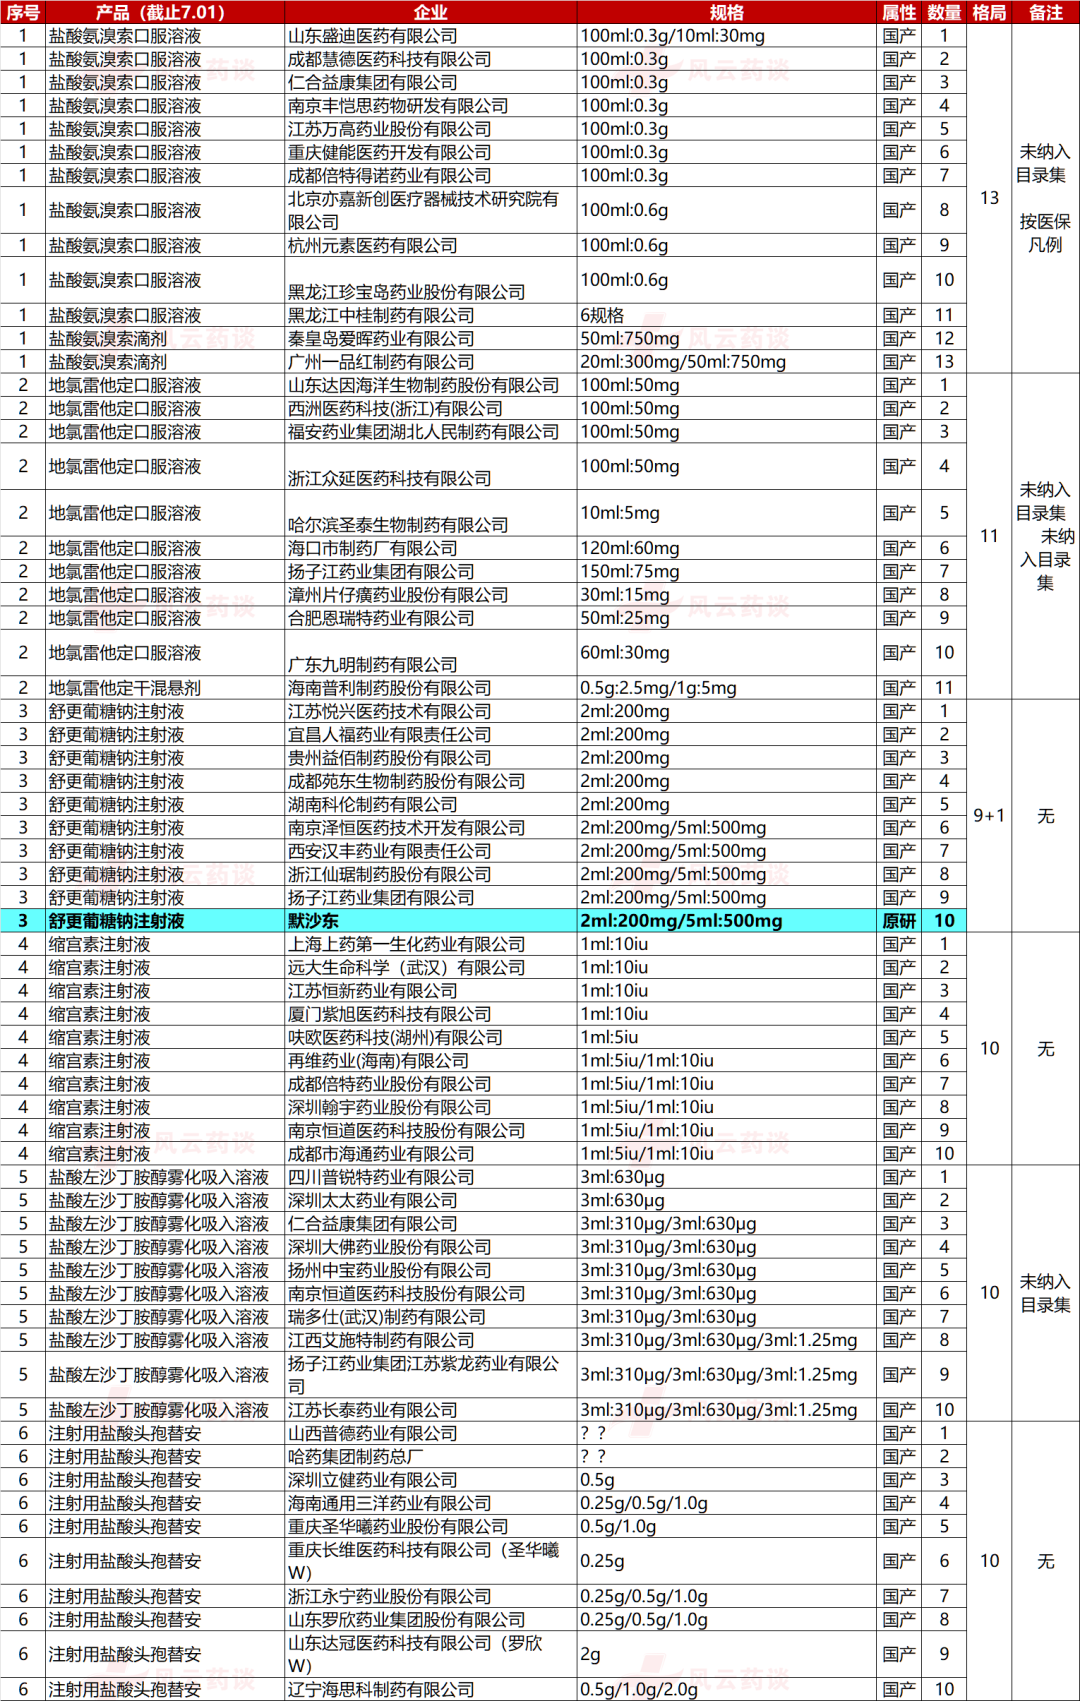Select the cell 秦皇岛爱晖药业有限公司
The width and height of the screenshot is (1080, 1701).
431,338
